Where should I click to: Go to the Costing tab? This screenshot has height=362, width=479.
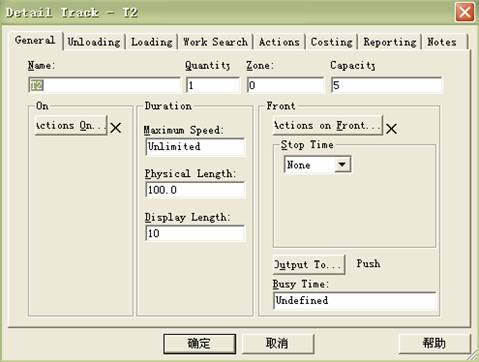pos(331,42)
